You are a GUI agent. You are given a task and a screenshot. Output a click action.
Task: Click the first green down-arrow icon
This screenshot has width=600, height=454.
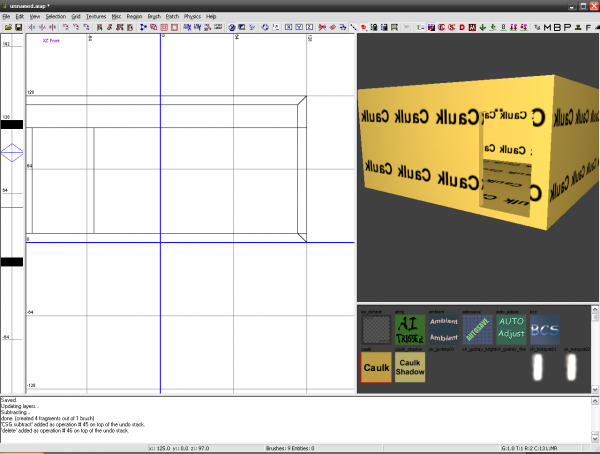pyautogui.click(x=483, y=27)
